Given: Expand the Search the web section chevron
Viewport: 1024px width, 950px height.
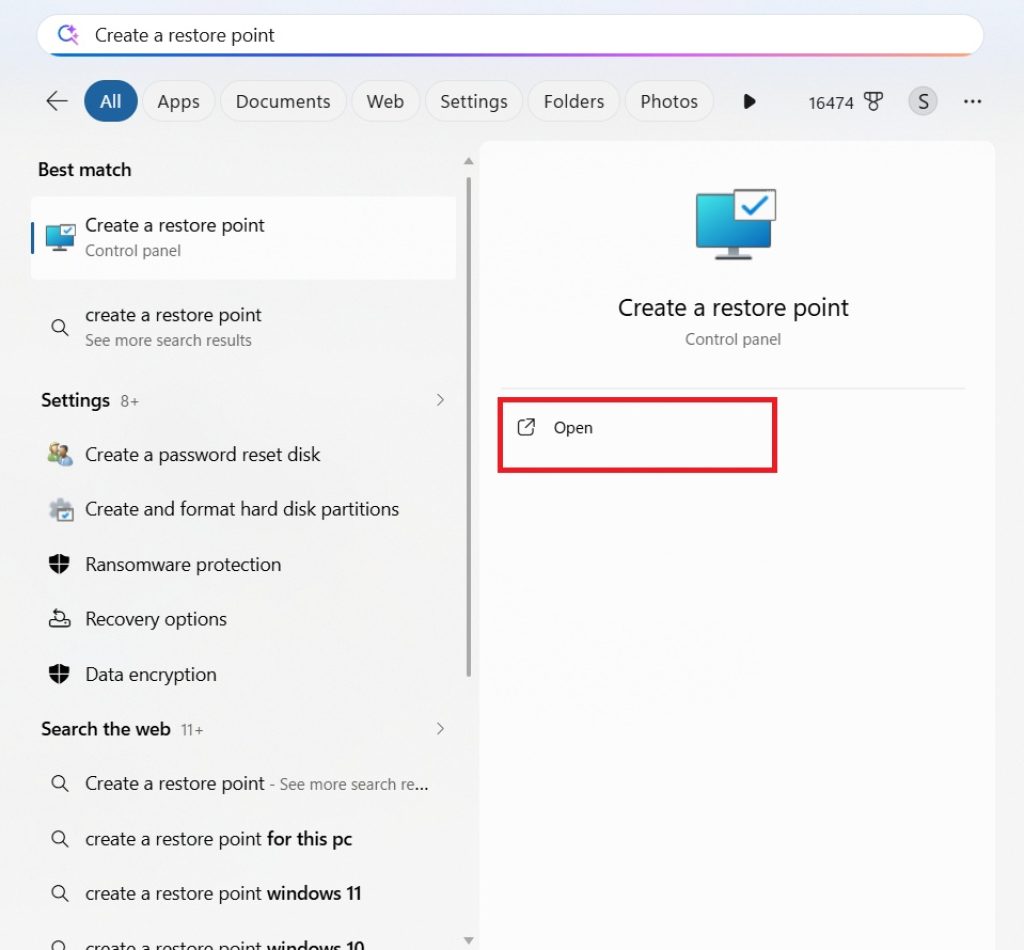Looking at the screenshot, I should pyautogui.click(x=440, y=729).
